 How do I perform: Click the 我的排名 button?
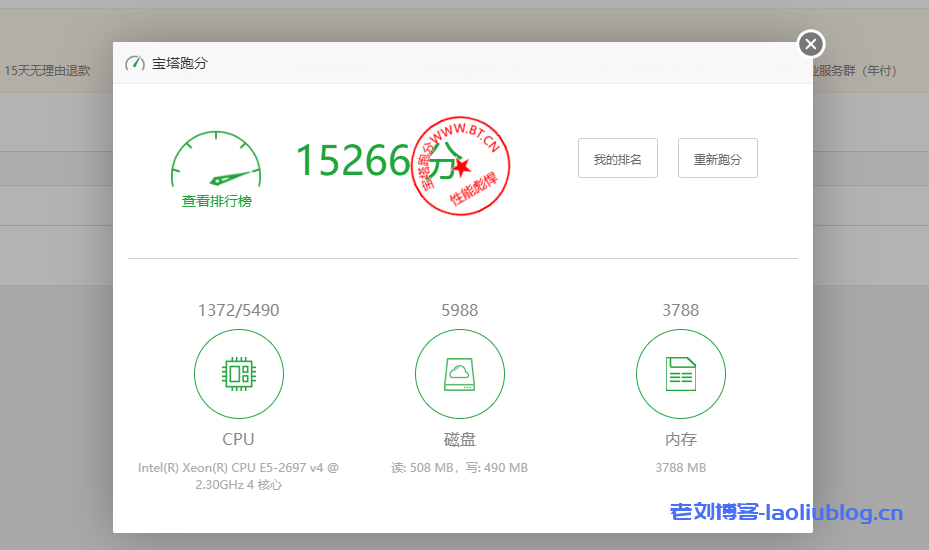coord(617,158)
